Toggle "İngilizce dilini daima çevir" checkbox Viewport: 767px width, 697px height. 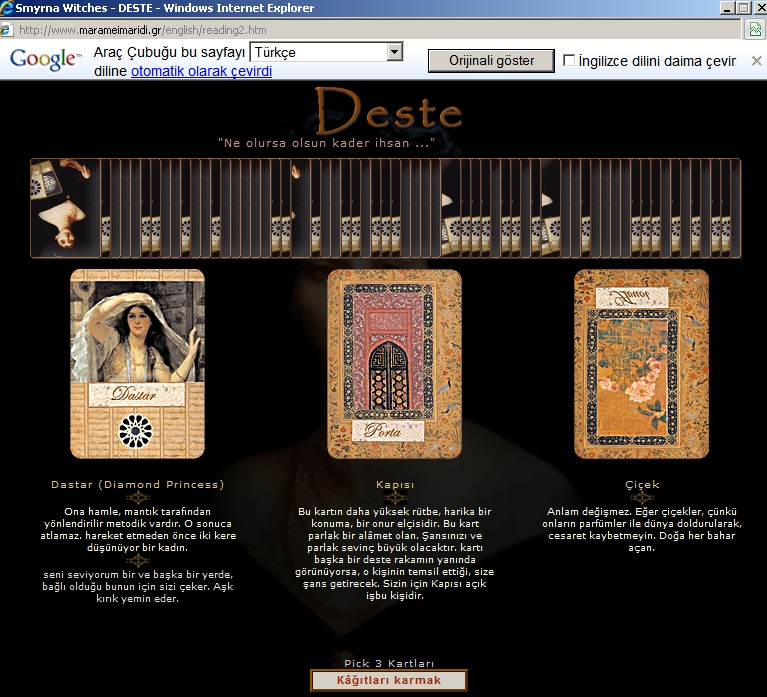click(x=570, y=61)
